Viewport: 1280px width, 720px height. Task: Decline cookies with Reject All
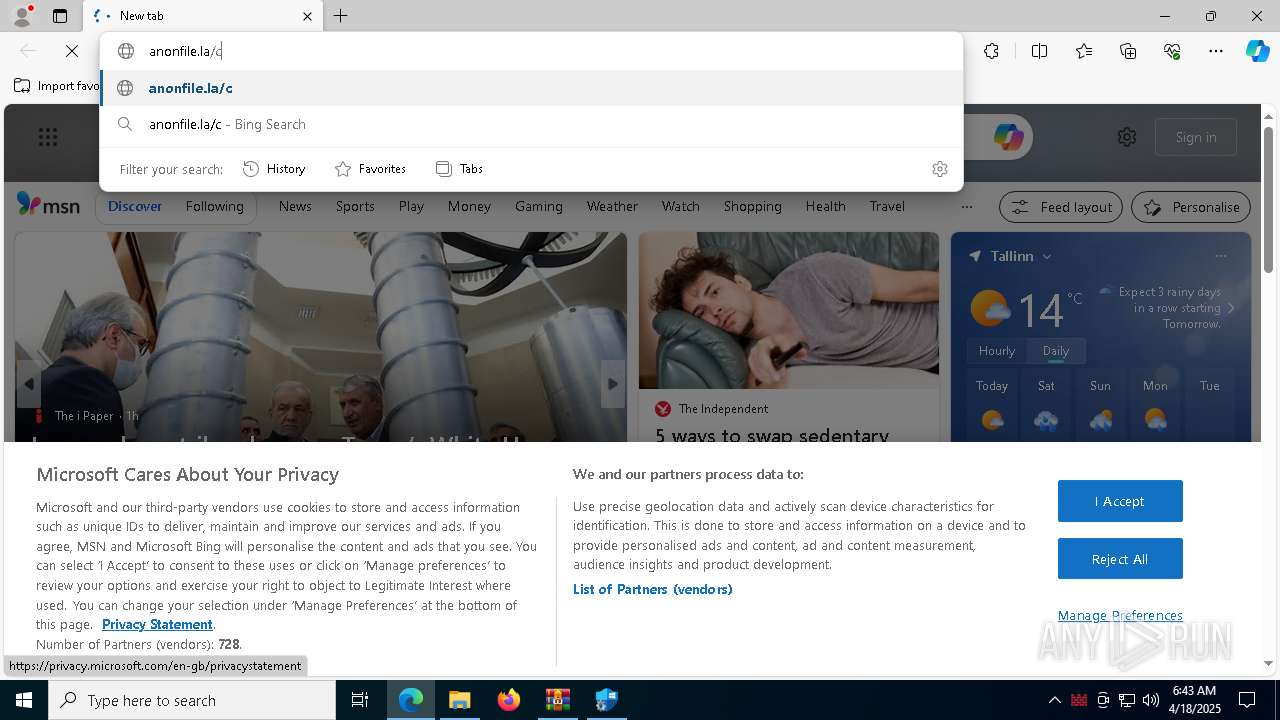click(x=1120, y=559)
